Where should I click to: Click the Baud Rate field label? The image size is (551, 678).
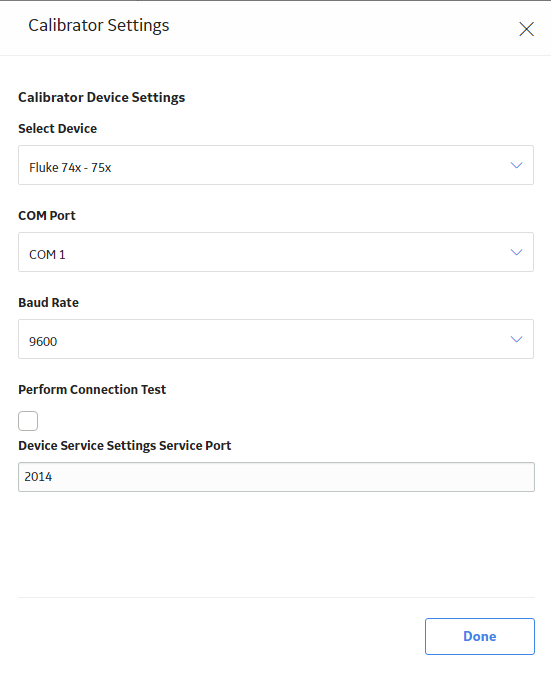click(48, 302)
